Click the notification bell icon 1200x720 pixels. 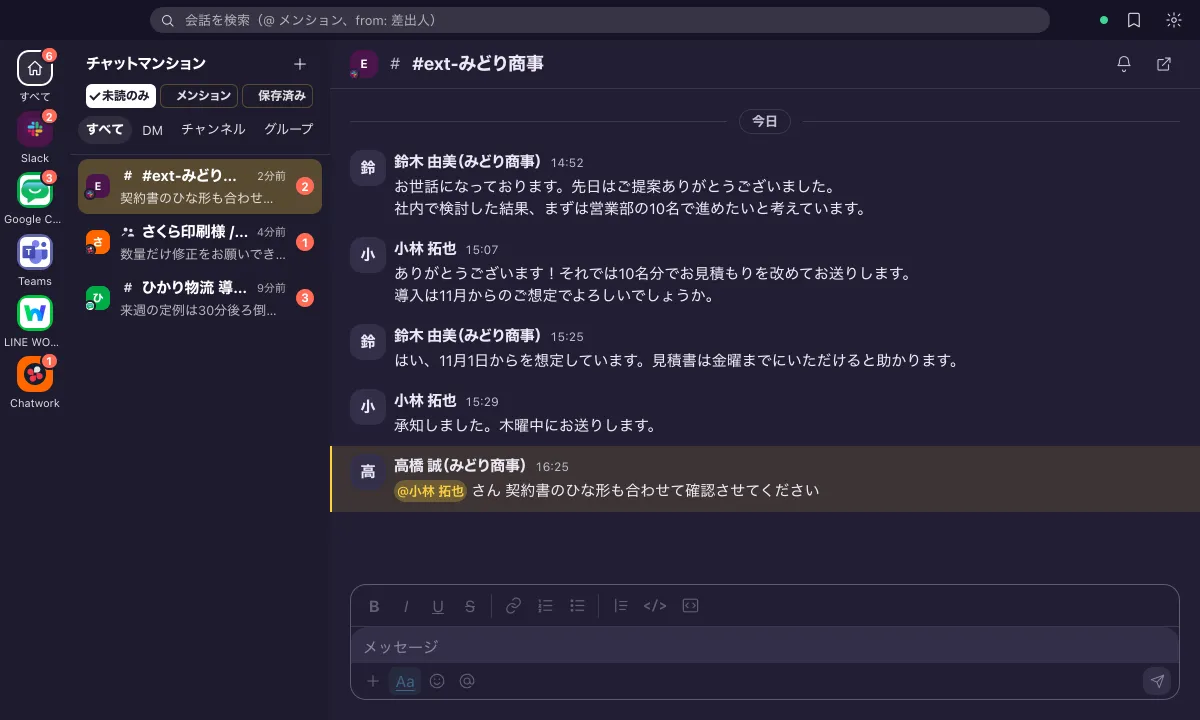(x=1124, y=64)
